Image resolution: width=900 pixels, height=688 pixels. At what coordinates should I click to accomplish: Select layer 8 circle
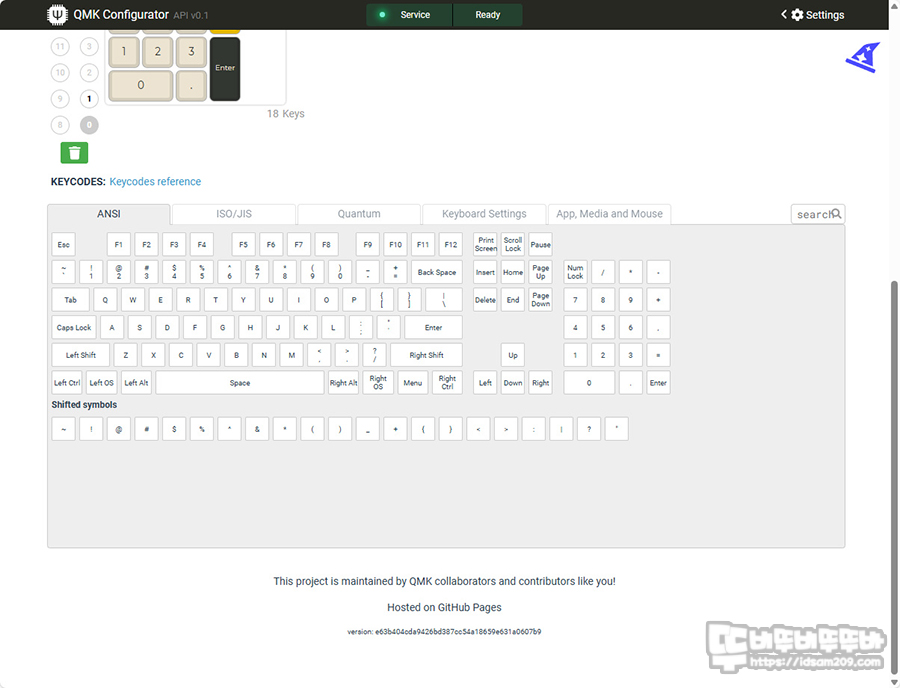(x=60, y=125)
